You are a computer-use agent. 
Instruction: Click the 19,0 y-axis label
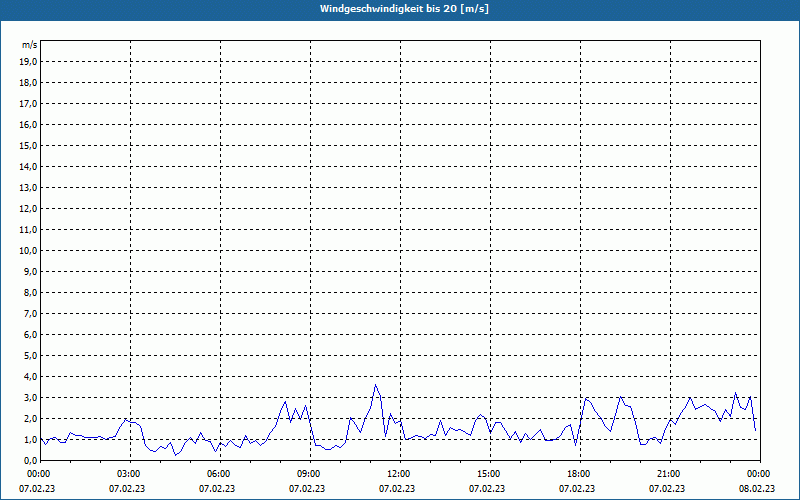(28, 62)
